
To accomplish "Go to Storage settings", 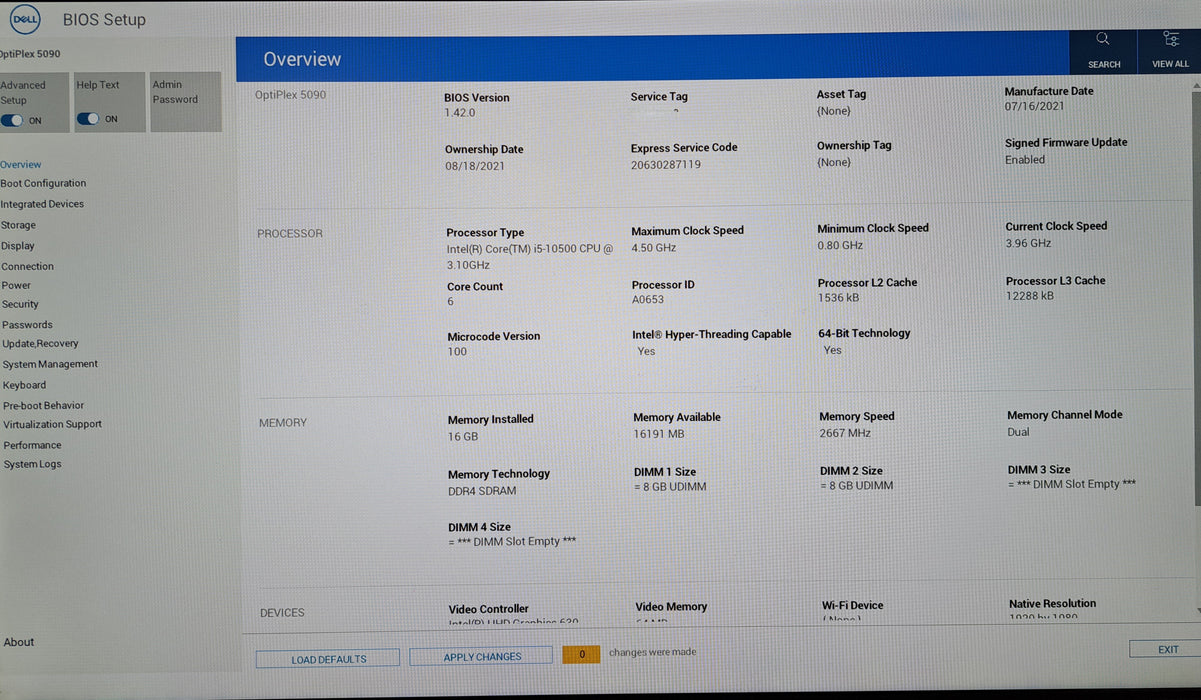I will pyautogui.click(x=18, y=226).
